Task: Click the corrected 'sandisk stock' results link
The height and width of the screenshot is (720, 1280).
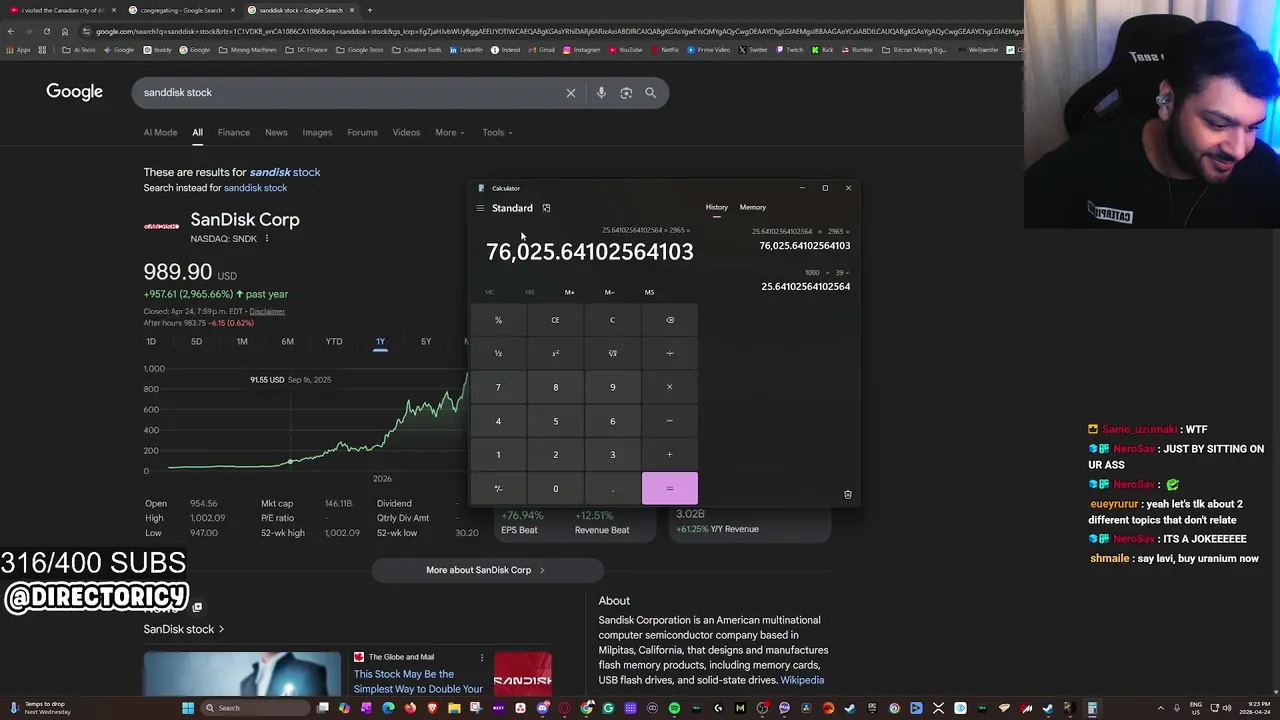Action: point(284,172)
